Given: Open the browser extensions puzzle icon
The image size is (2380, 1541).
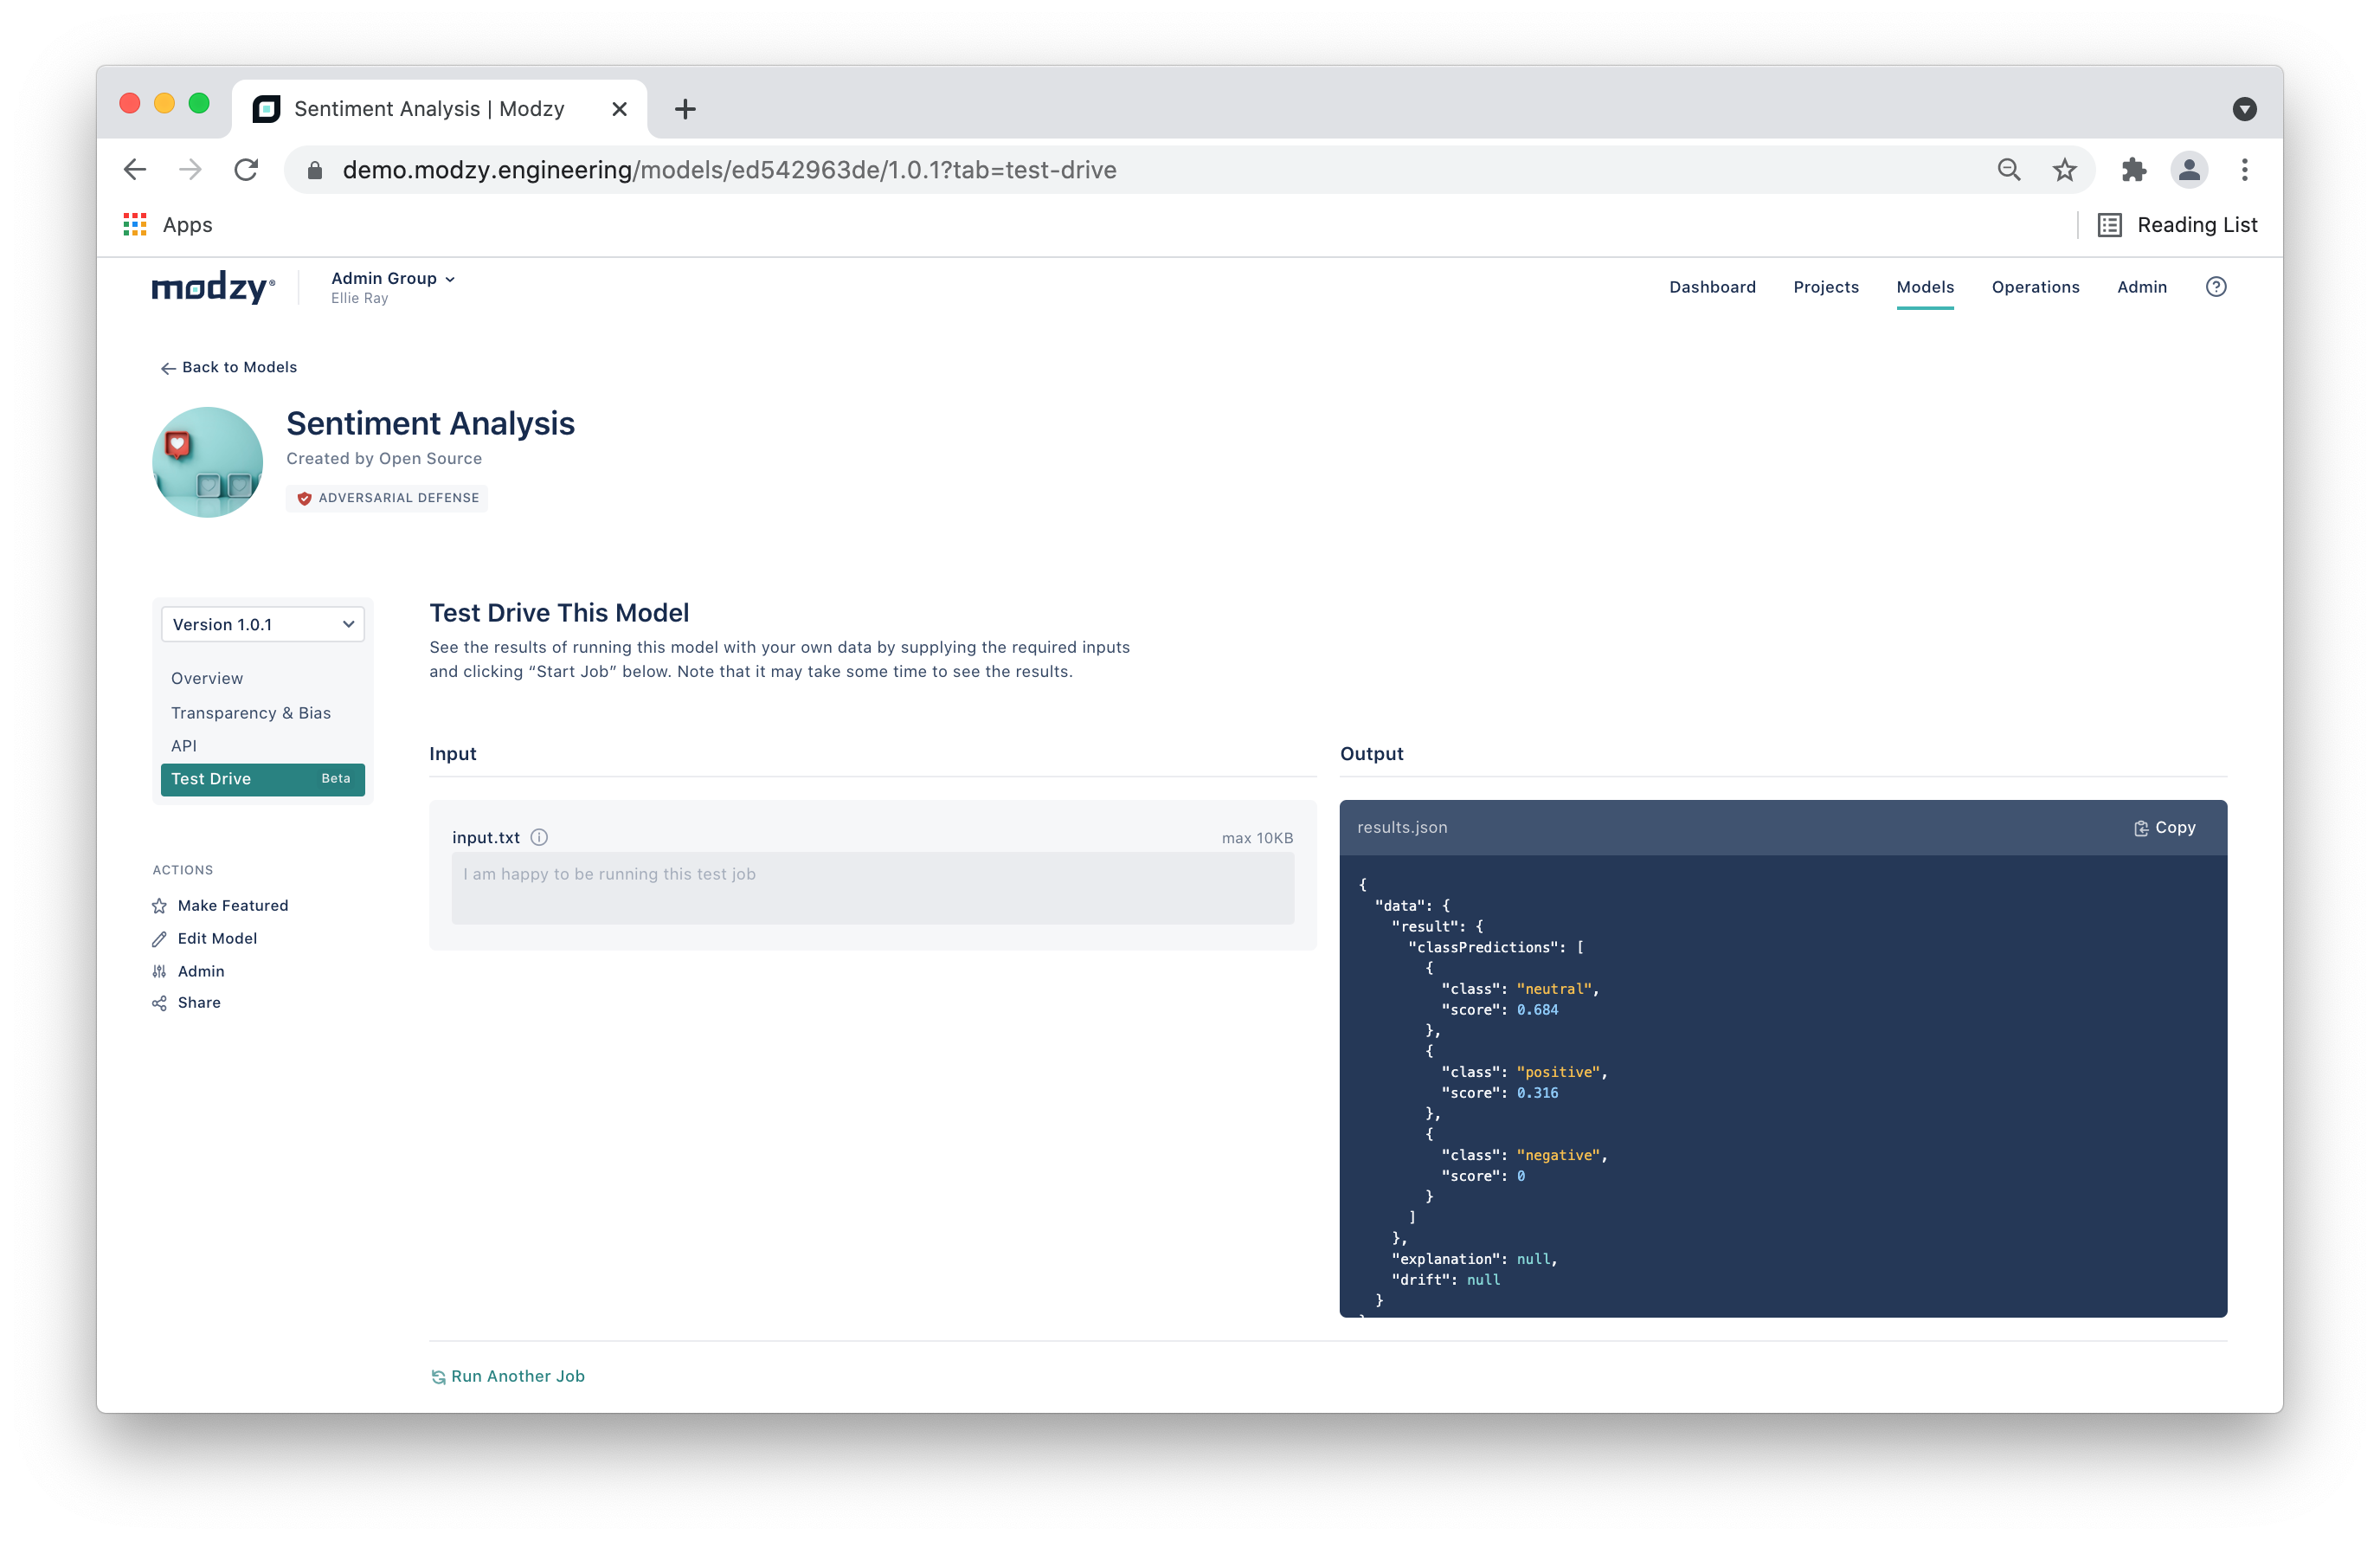Looking at the screenshot, I should pos(2133,170).
